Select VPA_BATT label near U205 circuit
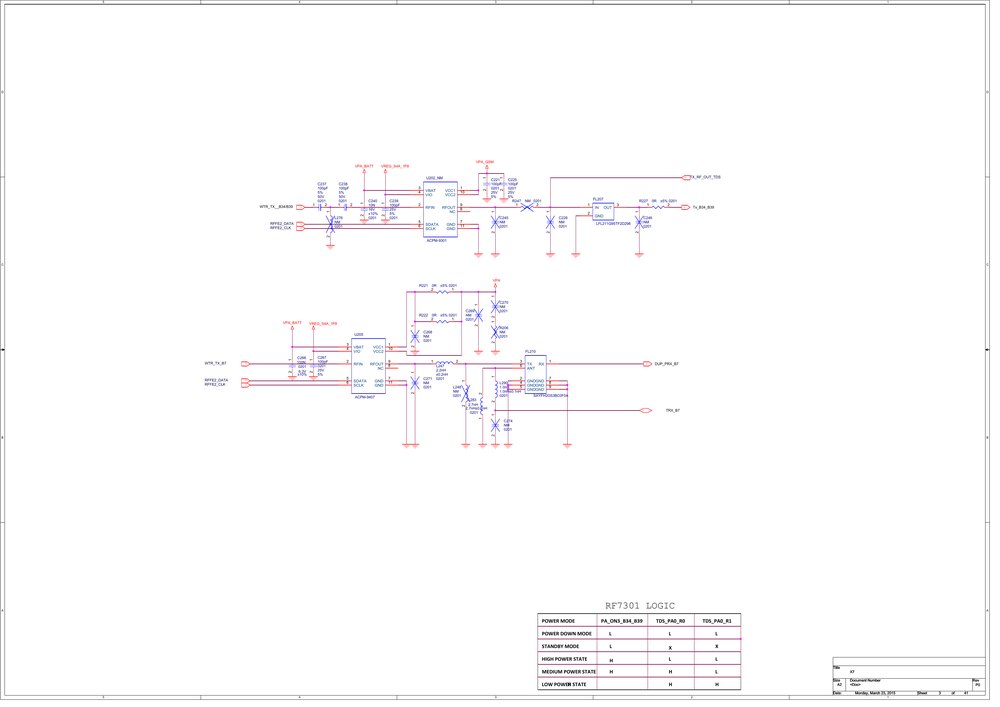 pyautogui.click(x=292, y=323)
